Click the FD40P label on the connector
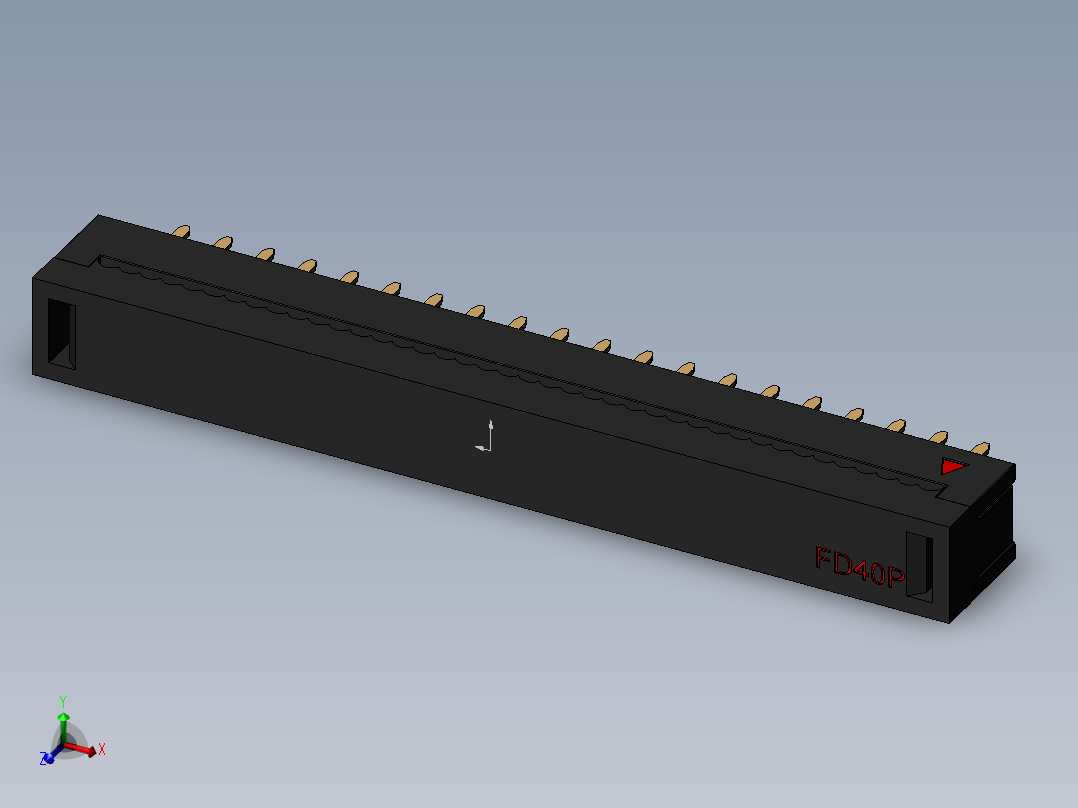The image size is (1078, 808). click(860, 567)
